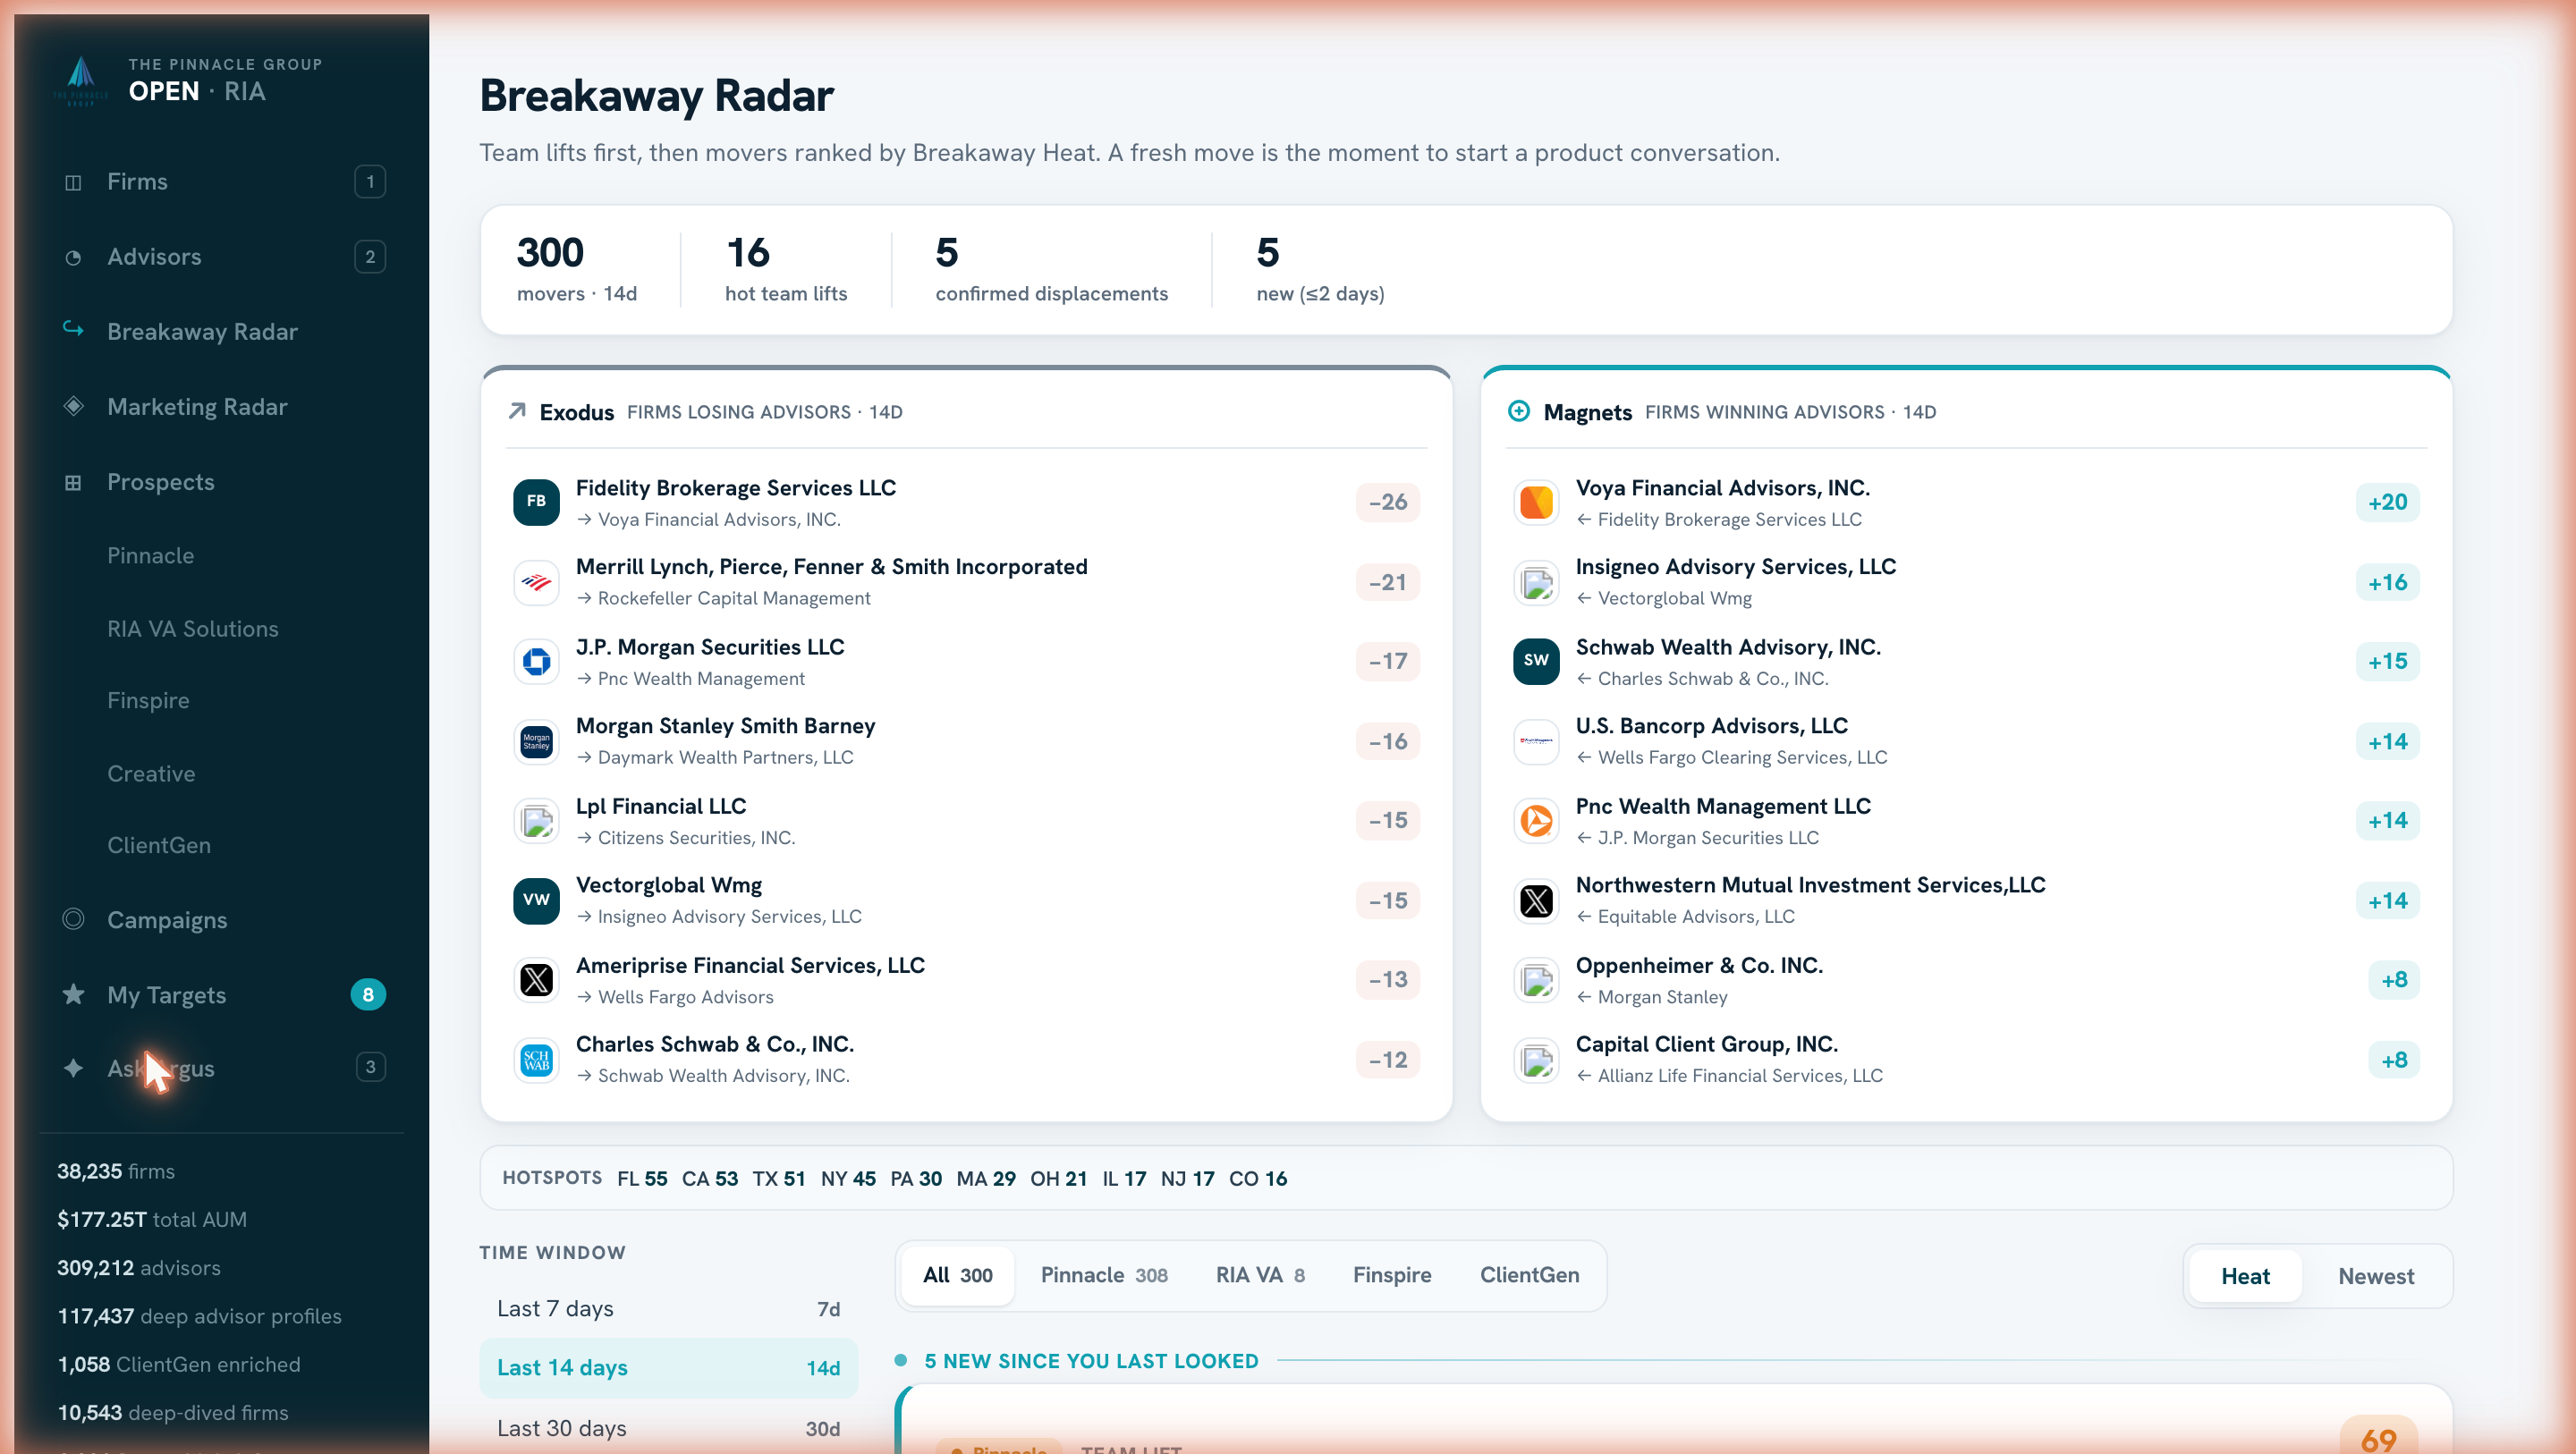The image size is (2576, 1454).
Task: Sort movers by Heat
Action: pyautogui.click(x=2245, y=1275)
